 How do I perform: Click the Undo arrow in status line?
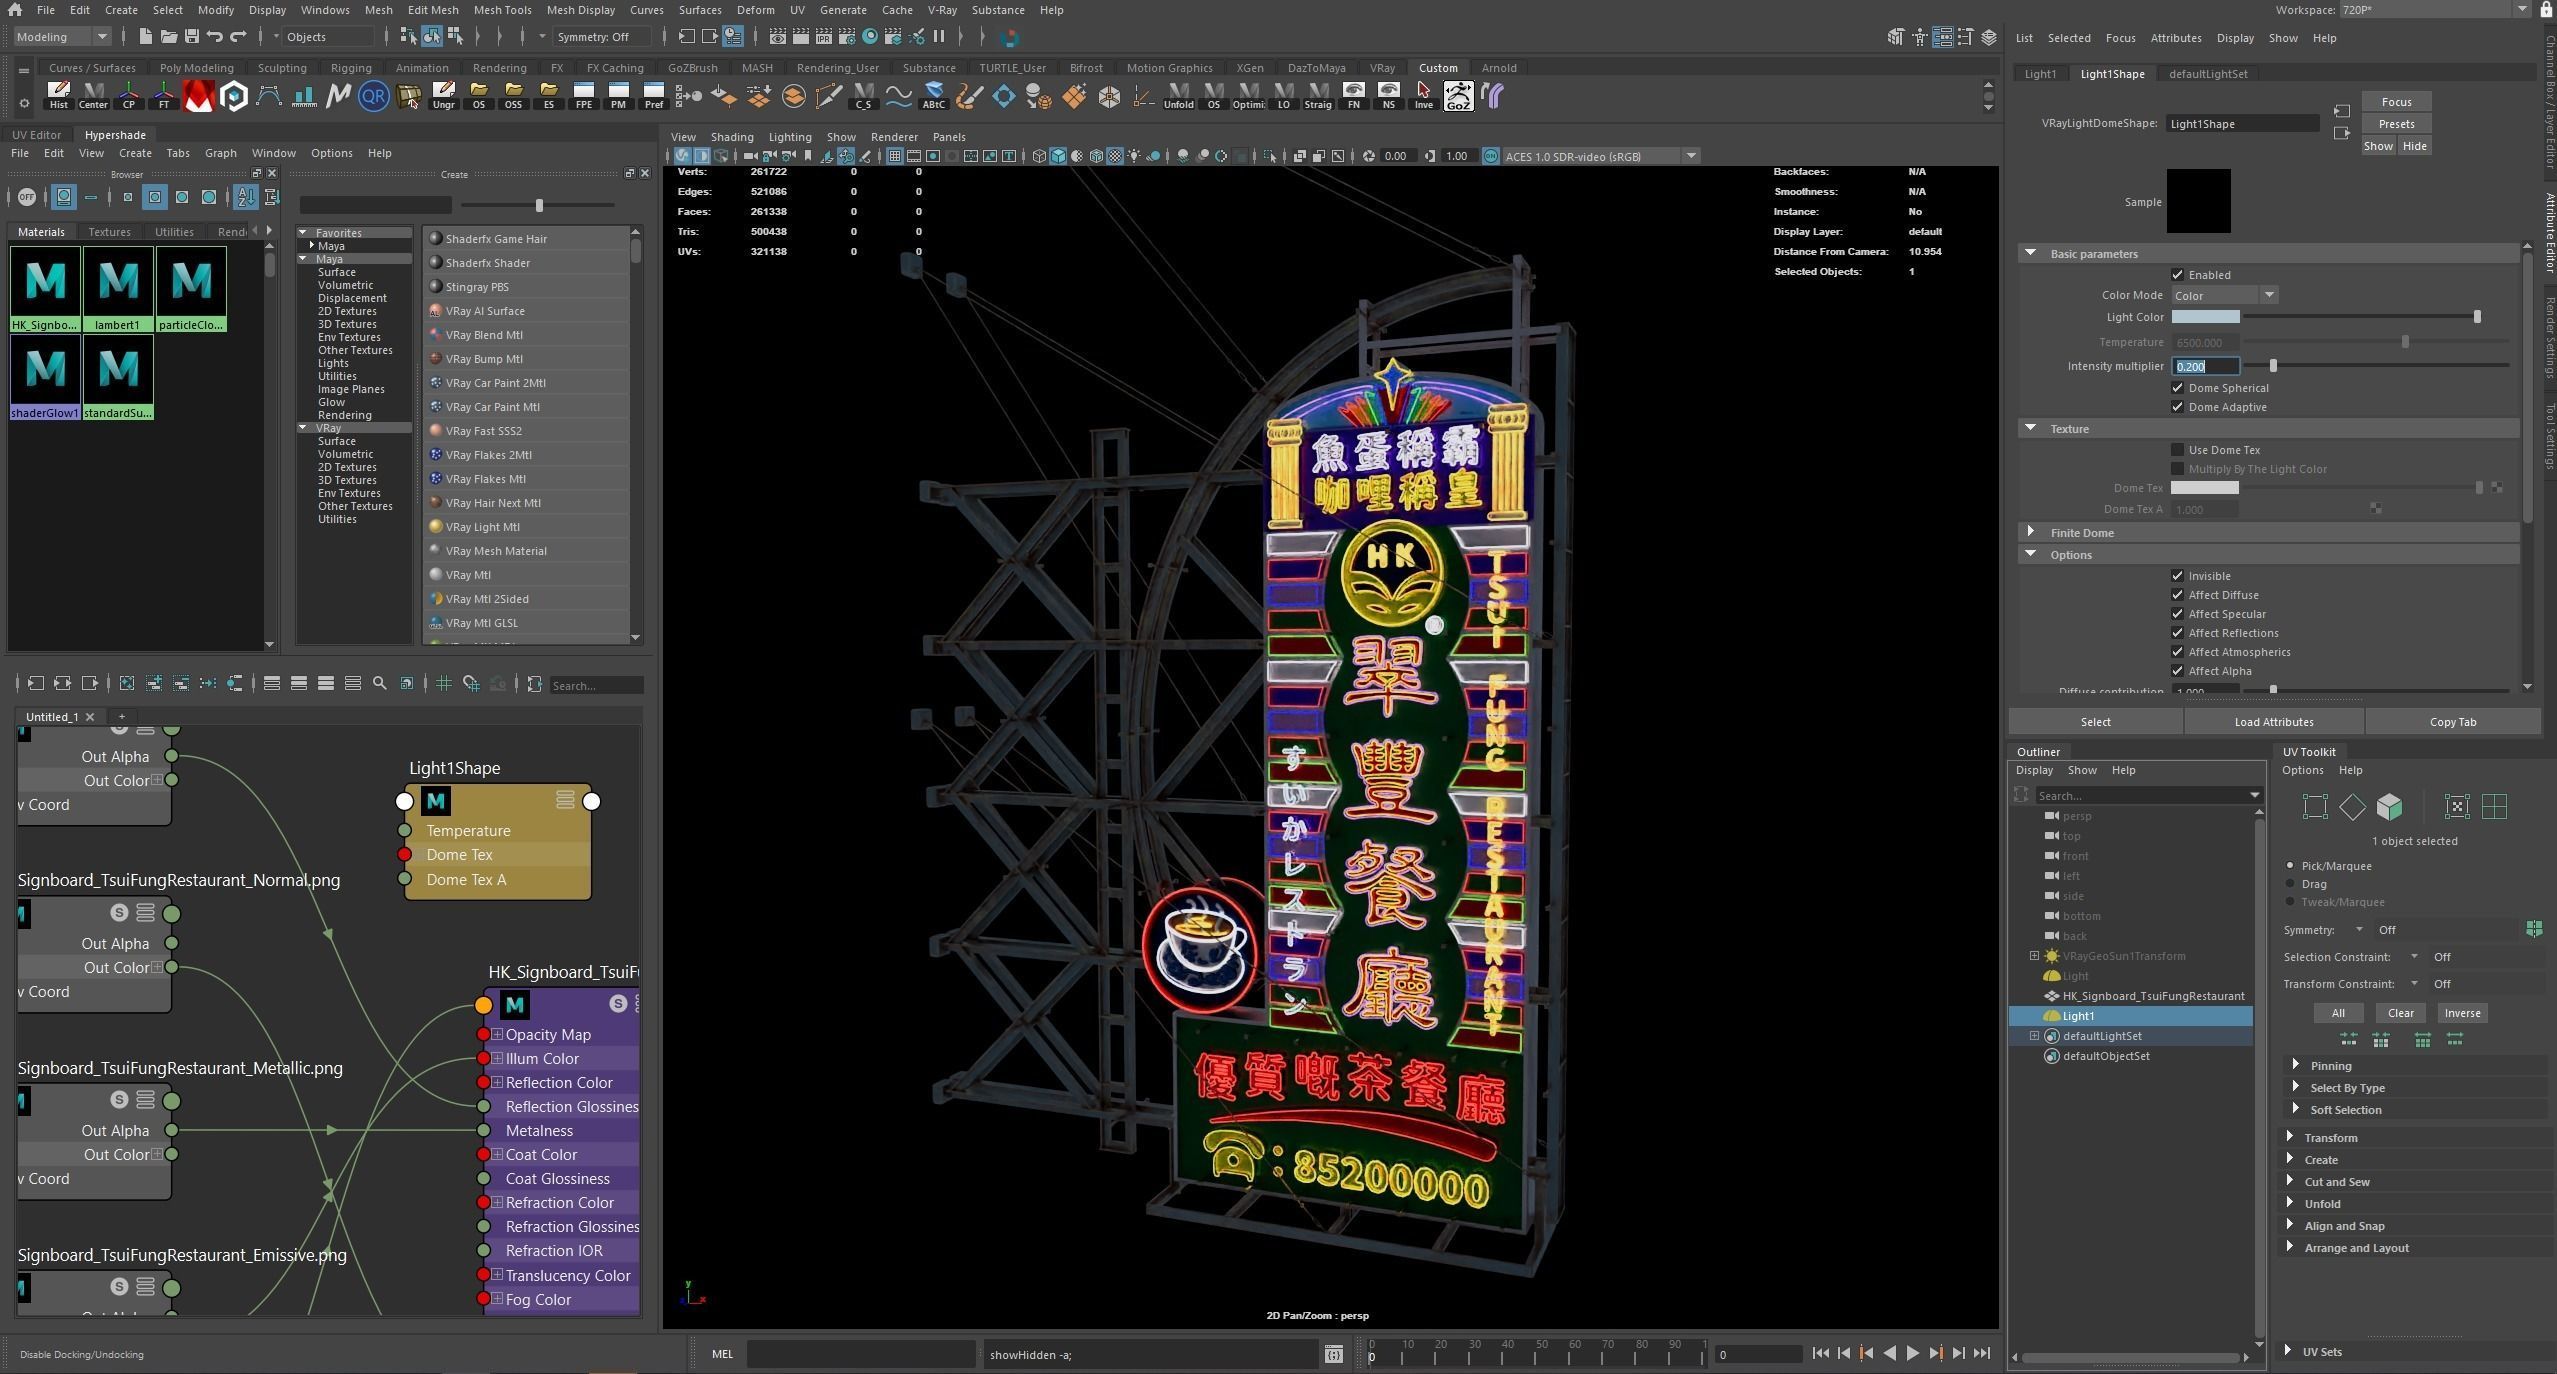pos(214,37)
